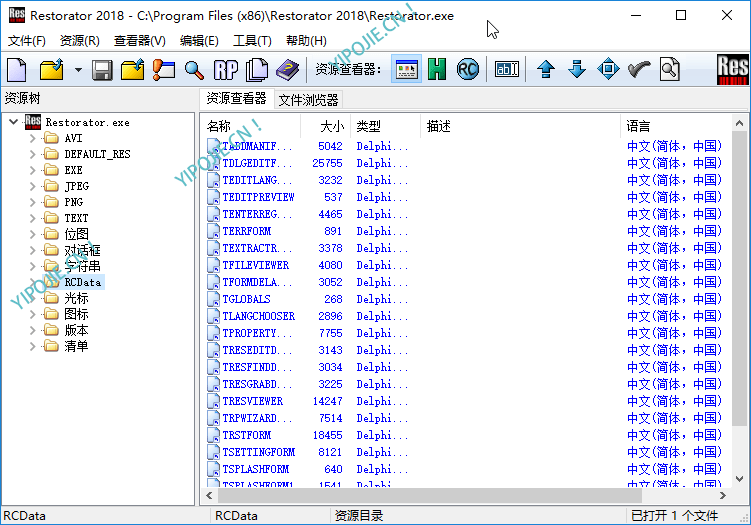Toggle the RC script viewer mode
Viewport: 751px width, 525px height.
(x=467, y=70)
